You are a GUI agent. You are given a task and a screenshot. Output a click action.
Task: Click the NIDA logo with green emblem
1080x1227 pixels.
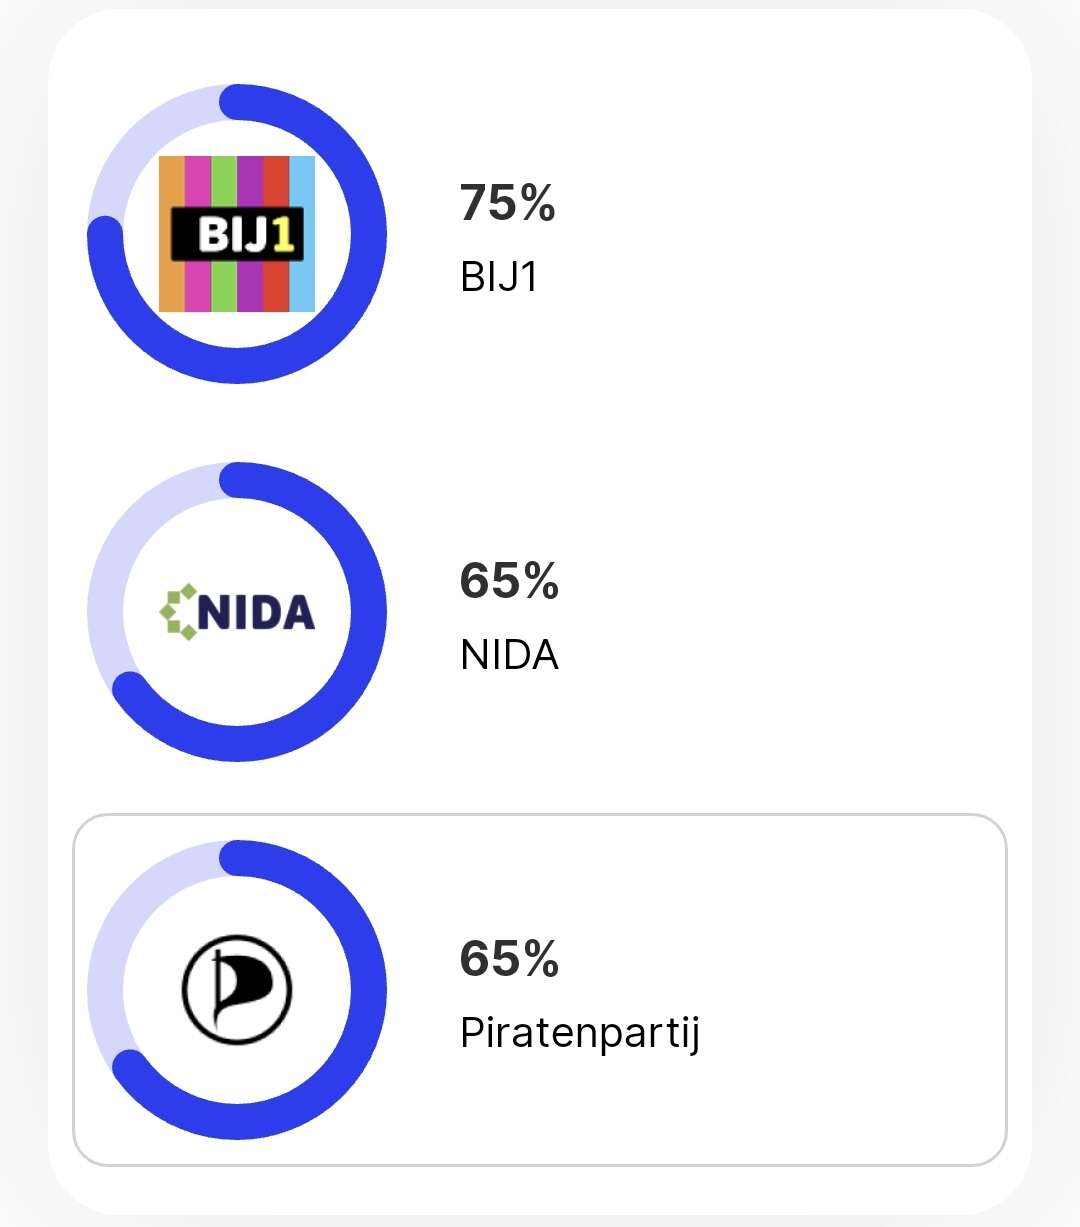237,612
